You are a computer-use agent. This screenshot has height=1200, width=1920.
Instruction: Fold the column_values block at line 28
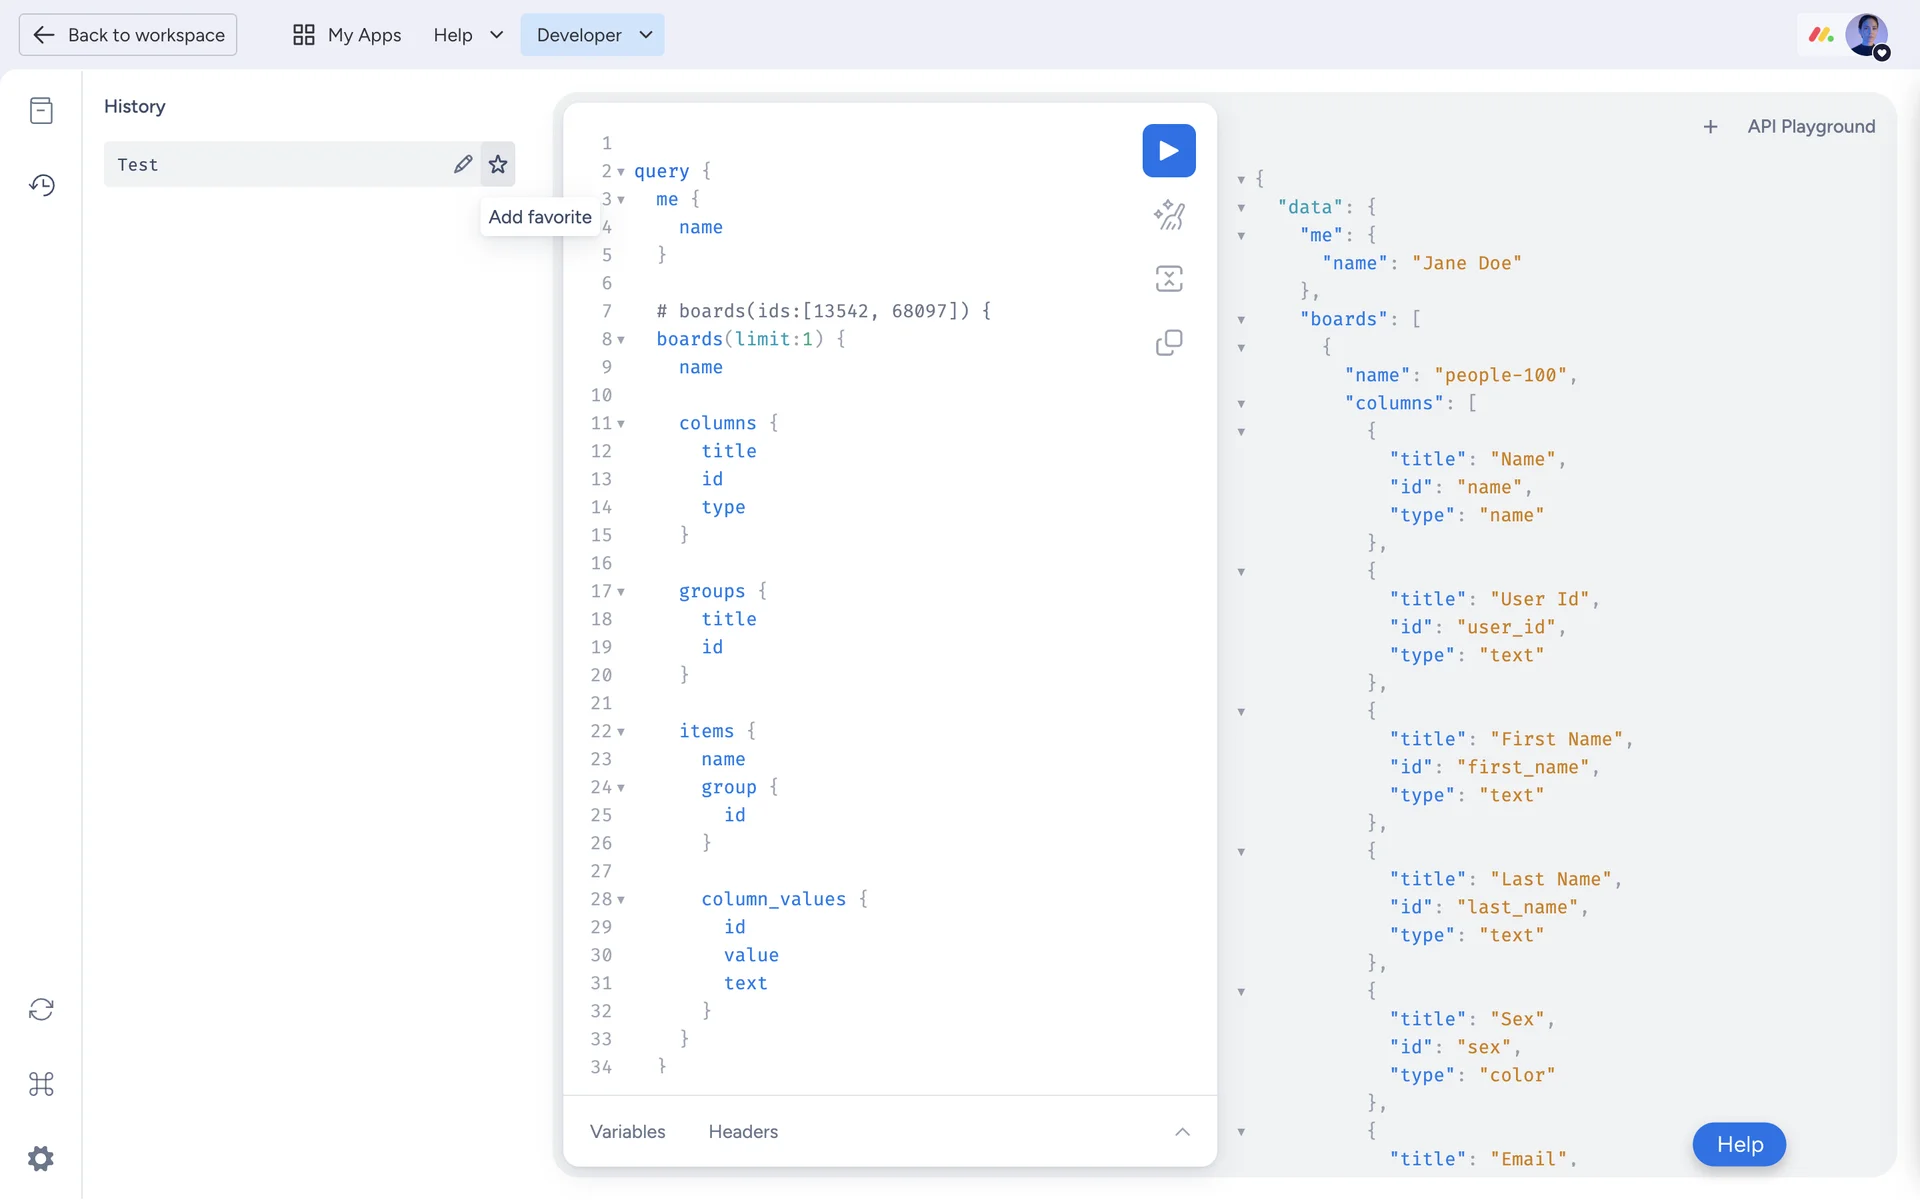[621, 900]
